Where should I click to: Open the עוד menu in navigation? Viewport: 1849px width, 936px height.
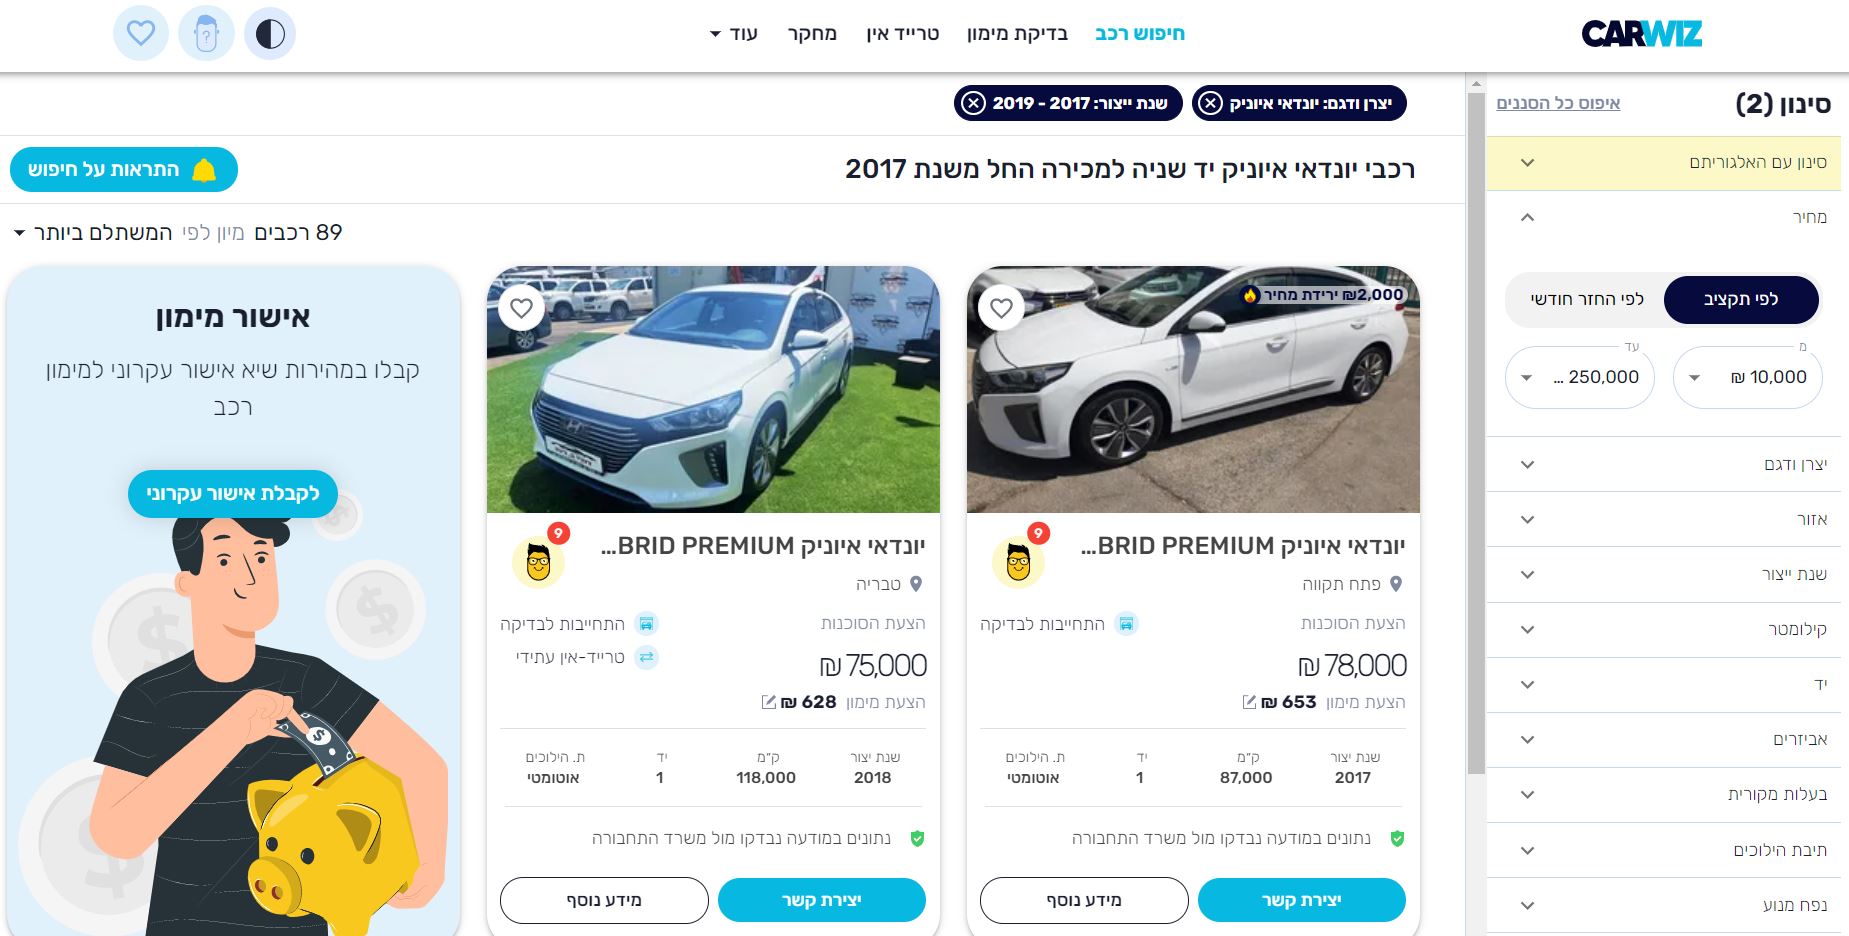[x=735, y=34]
